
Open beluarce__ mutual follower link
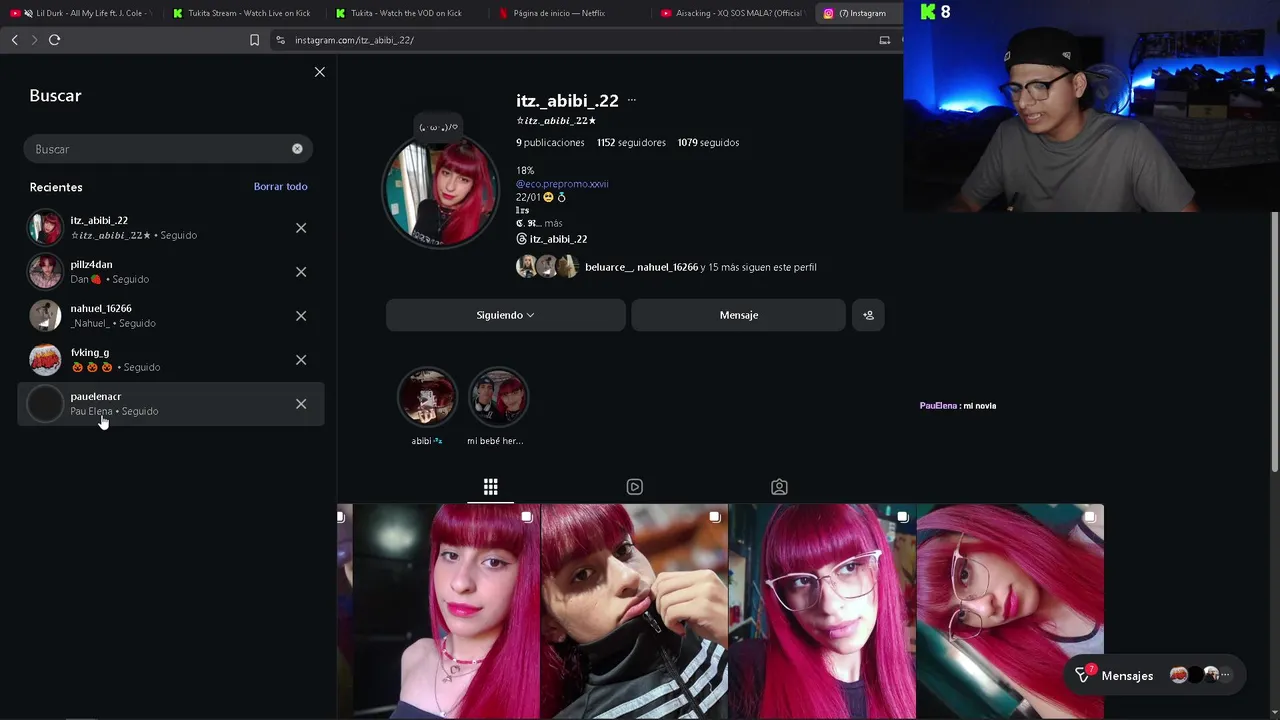tap(609, 267)
